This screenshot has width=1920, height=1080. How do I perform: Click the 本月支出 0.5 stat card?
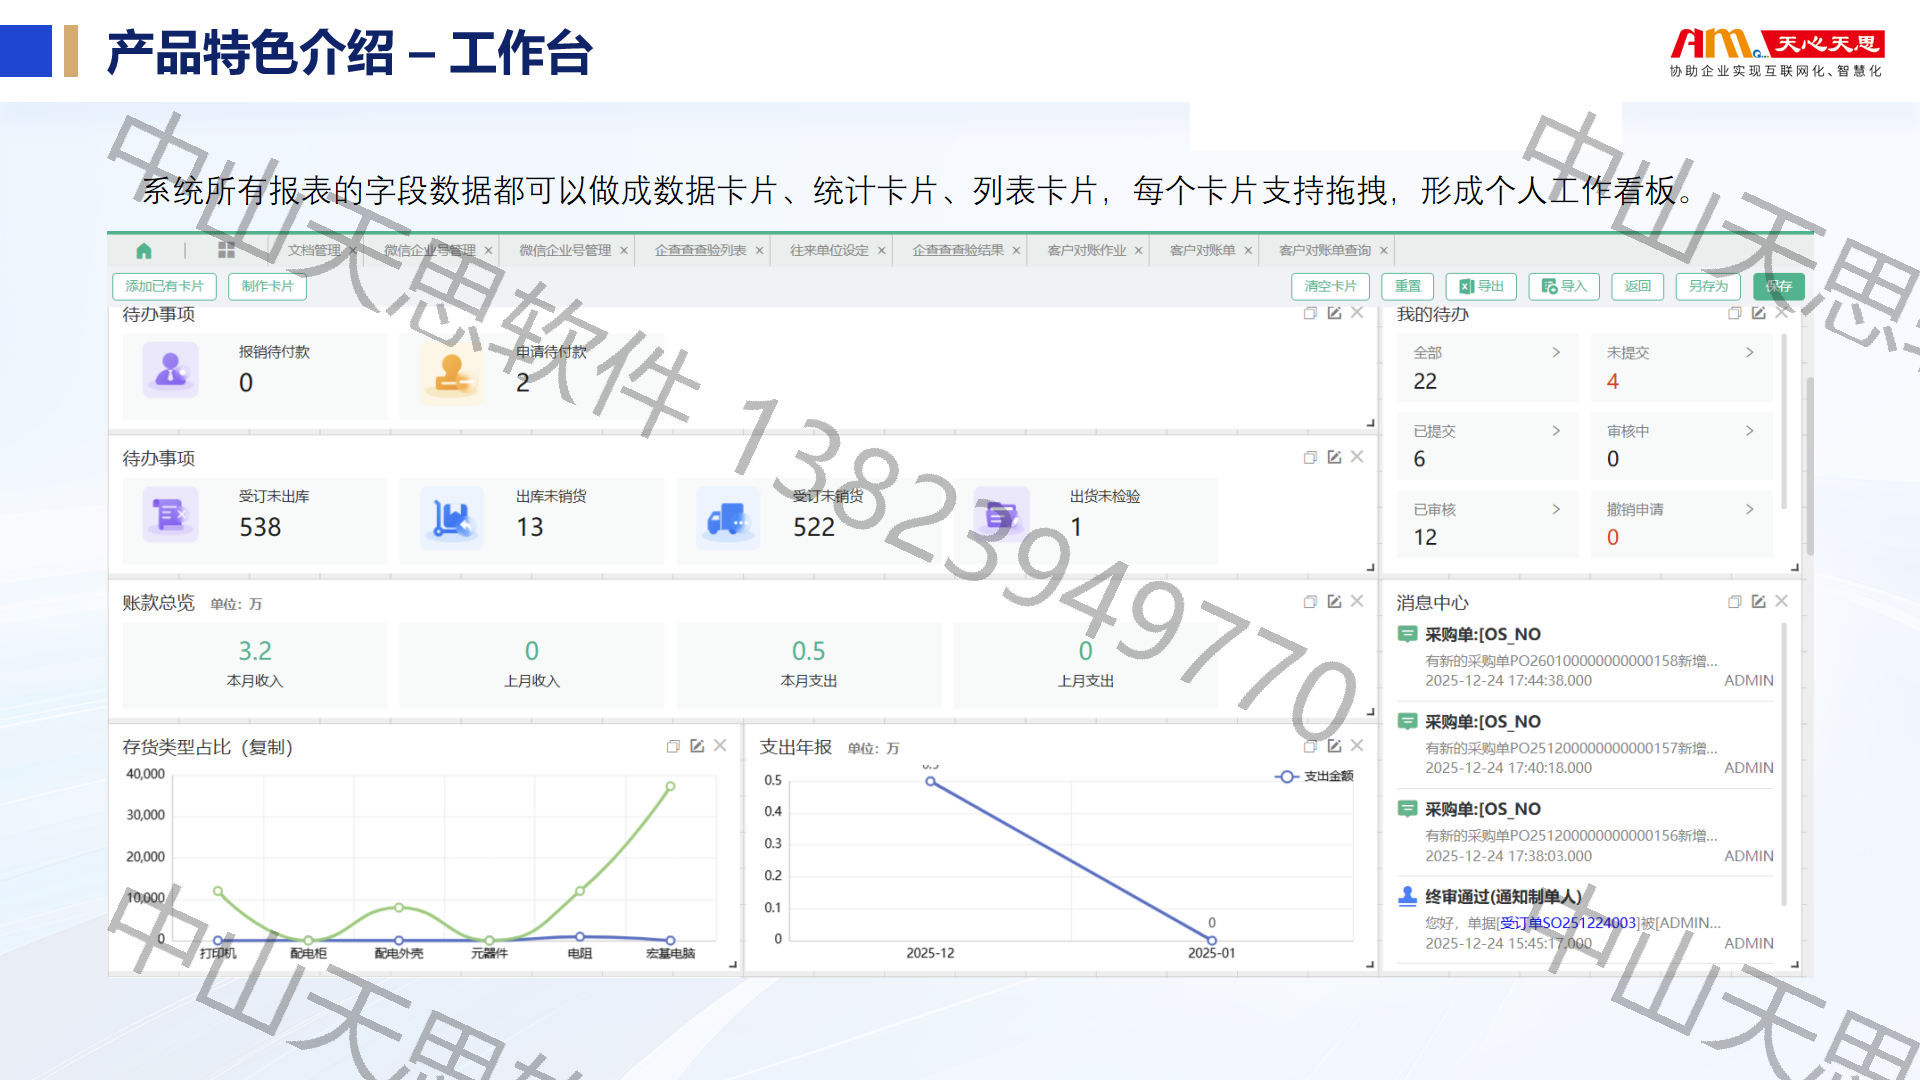click(x=808, y=665)
